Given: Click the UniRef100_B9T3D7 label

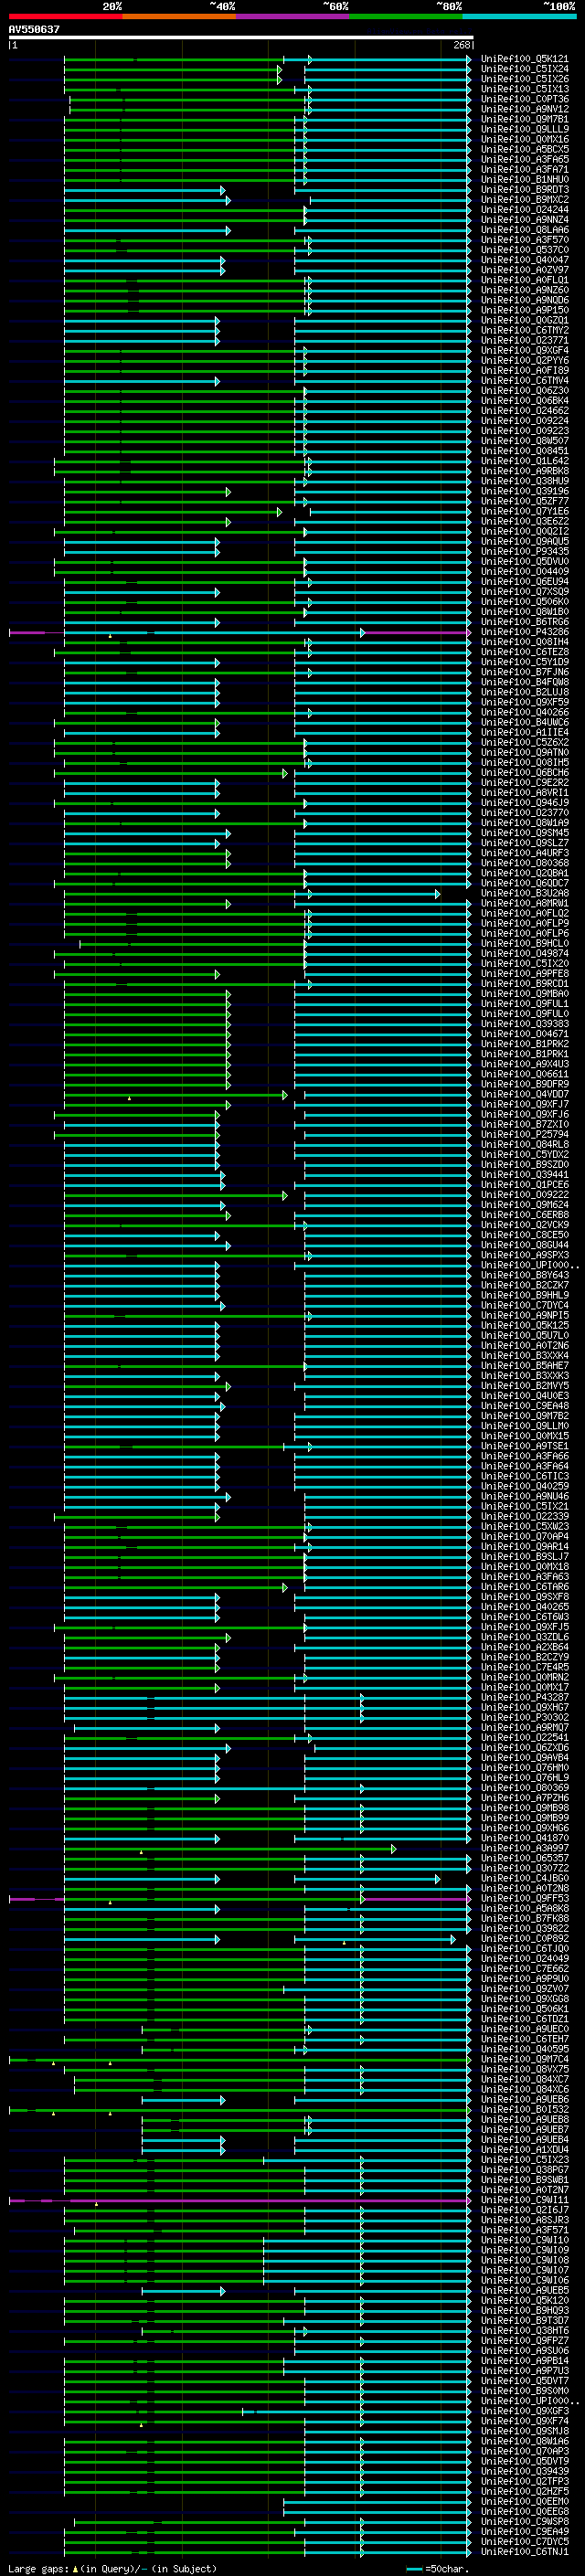Looking at the screenshot, I should pos(524,2320).
